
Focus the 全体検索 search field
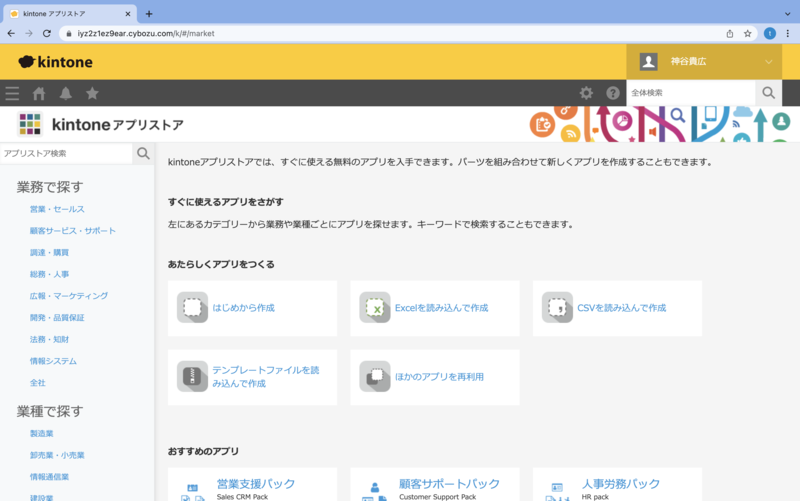pyautogui.click(x=691, y=93)
